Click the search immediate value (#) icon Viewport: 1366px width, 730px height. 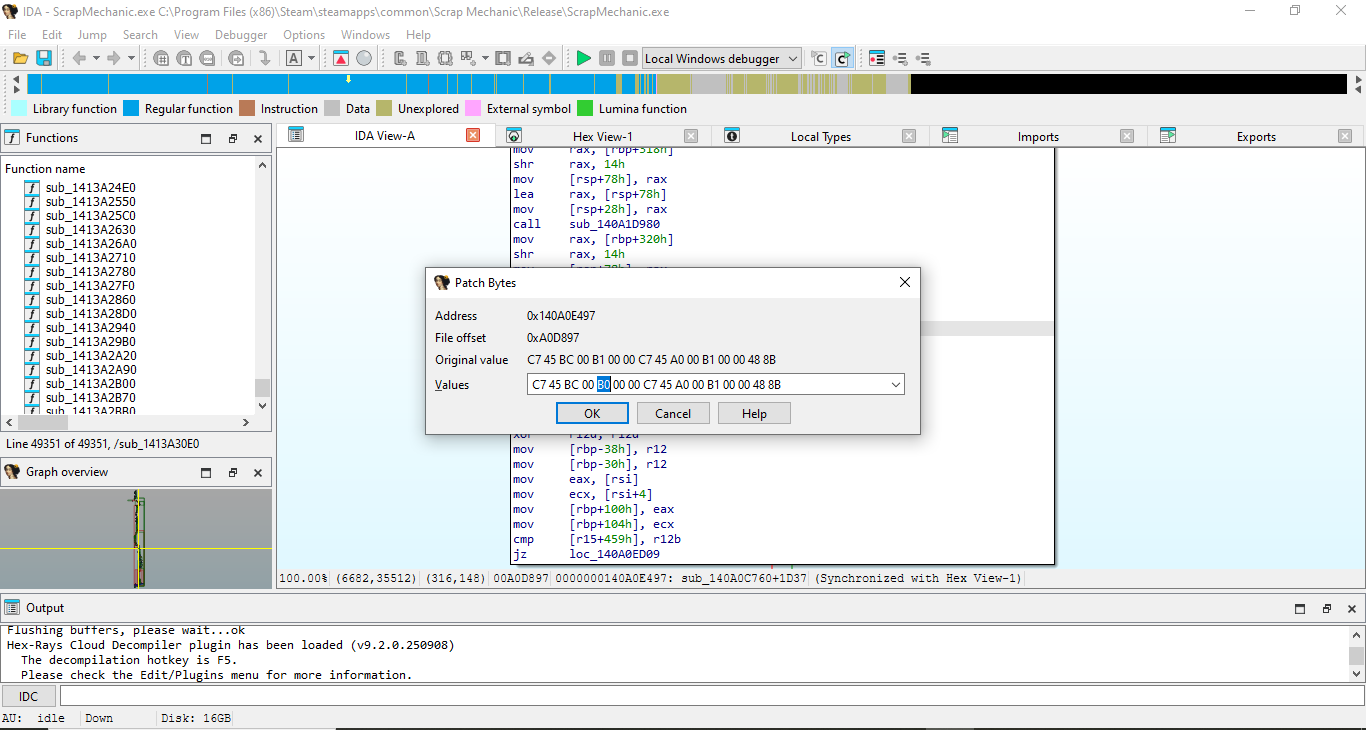(x=161, y=58)
